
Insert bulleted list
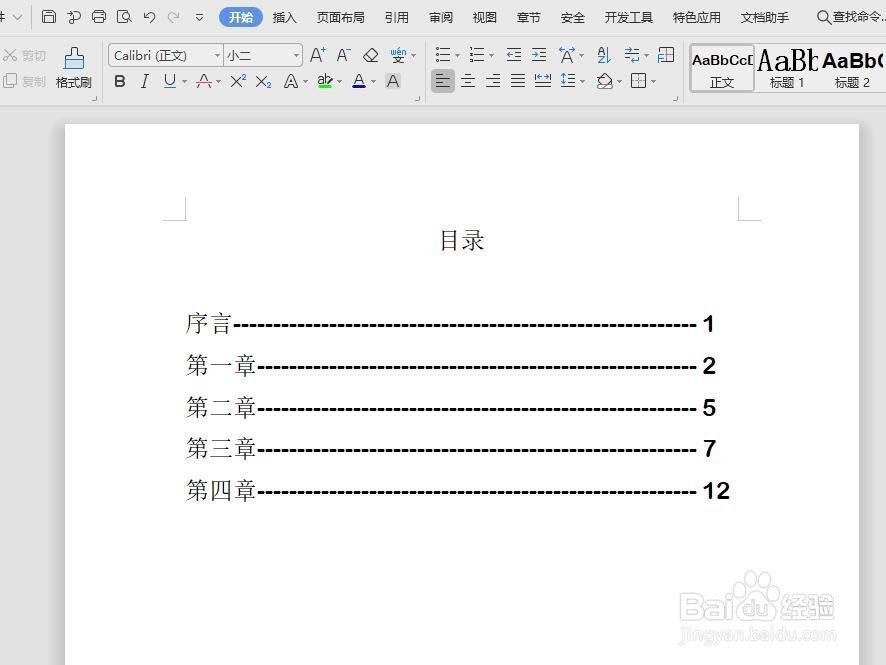click(x=443, y=55)
